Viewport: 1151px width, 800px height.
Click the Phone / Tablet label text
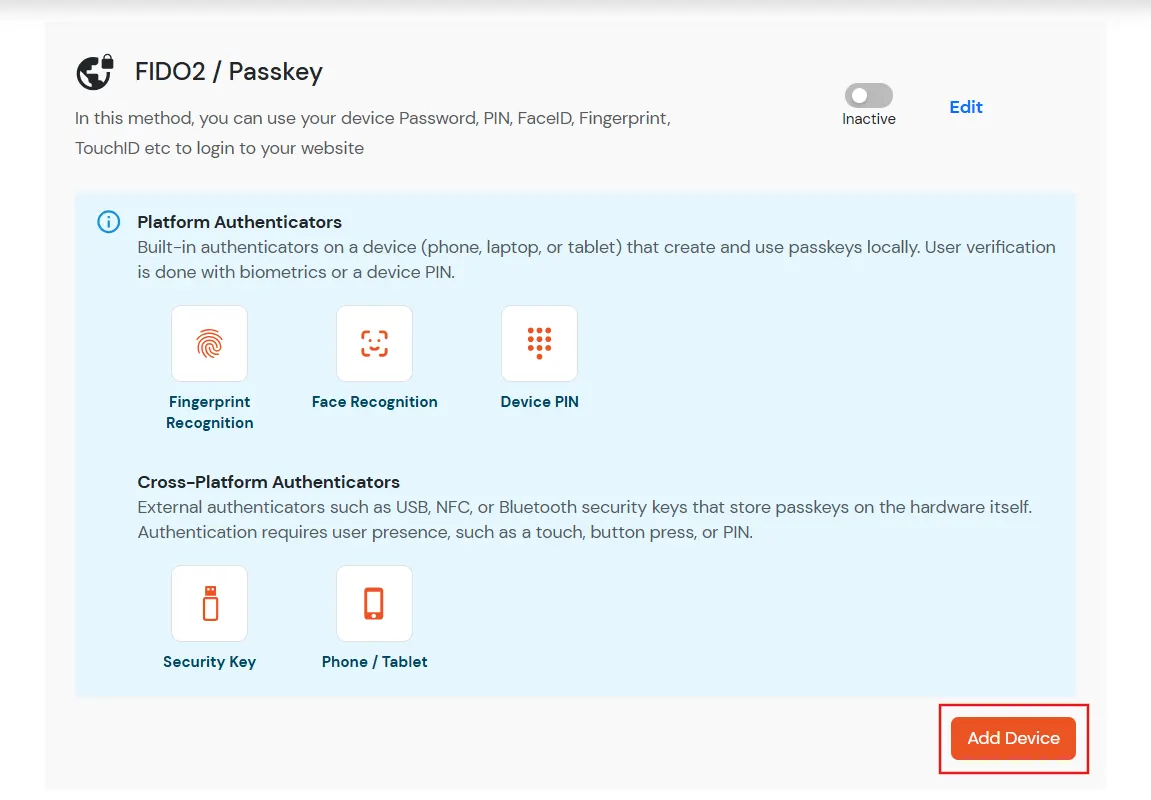374,661
